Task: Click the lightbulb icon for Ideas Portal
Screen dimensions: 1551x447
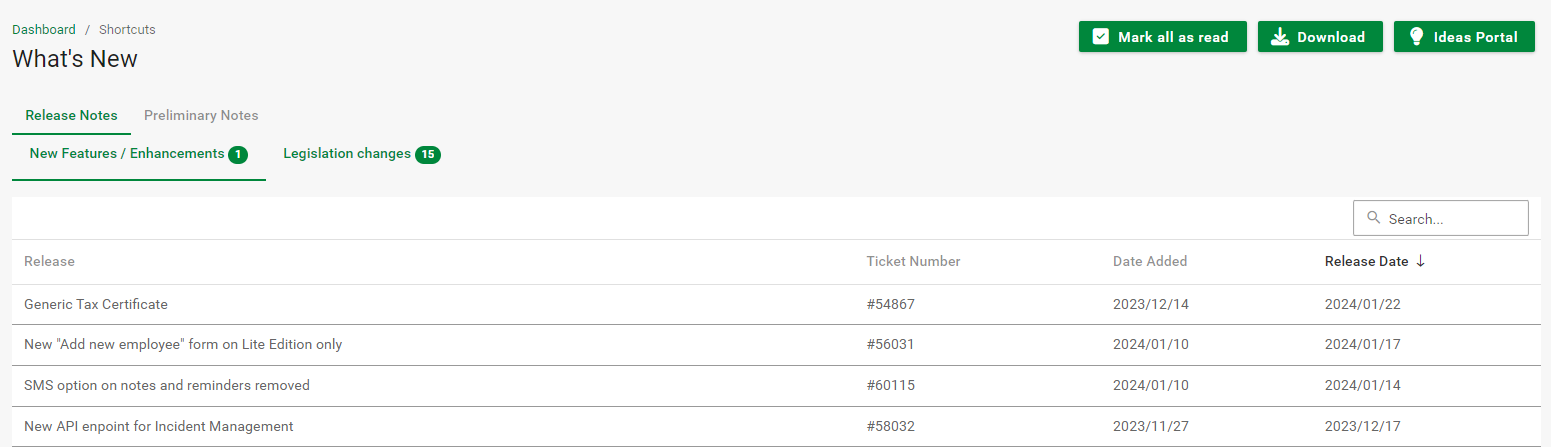Action: (x=1416, y=37)
